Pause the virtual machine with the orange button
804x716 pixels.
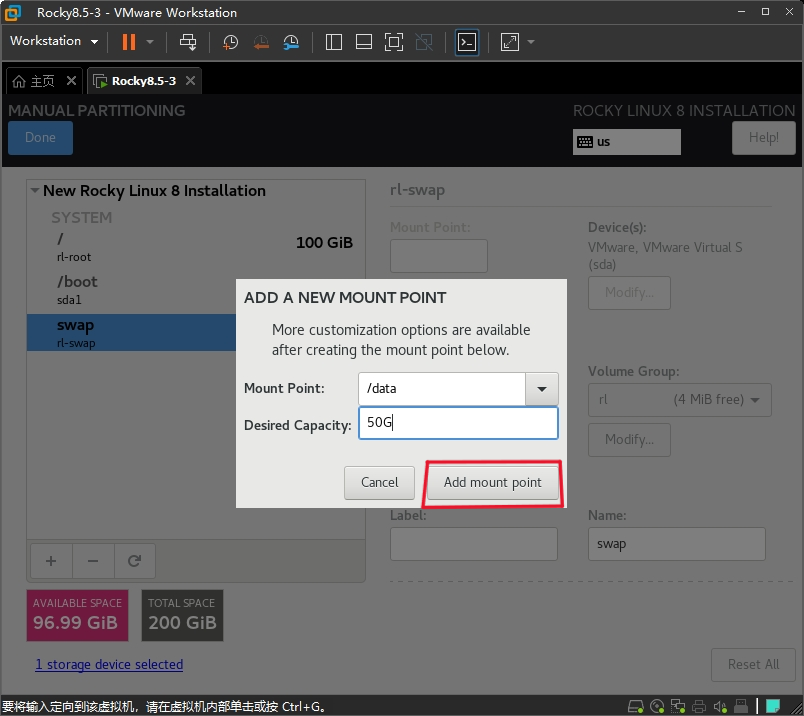[129, 42]
